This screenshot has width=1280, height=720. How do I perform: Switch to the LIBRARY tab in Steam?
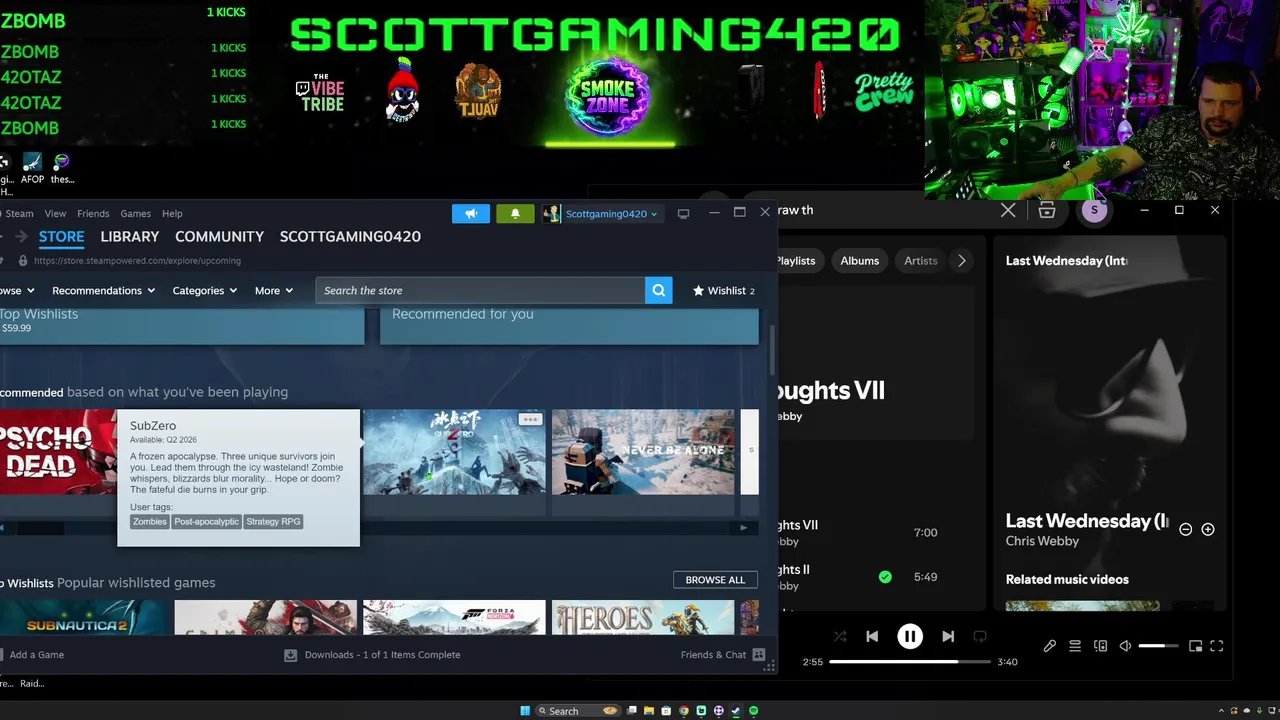[130, 237]
